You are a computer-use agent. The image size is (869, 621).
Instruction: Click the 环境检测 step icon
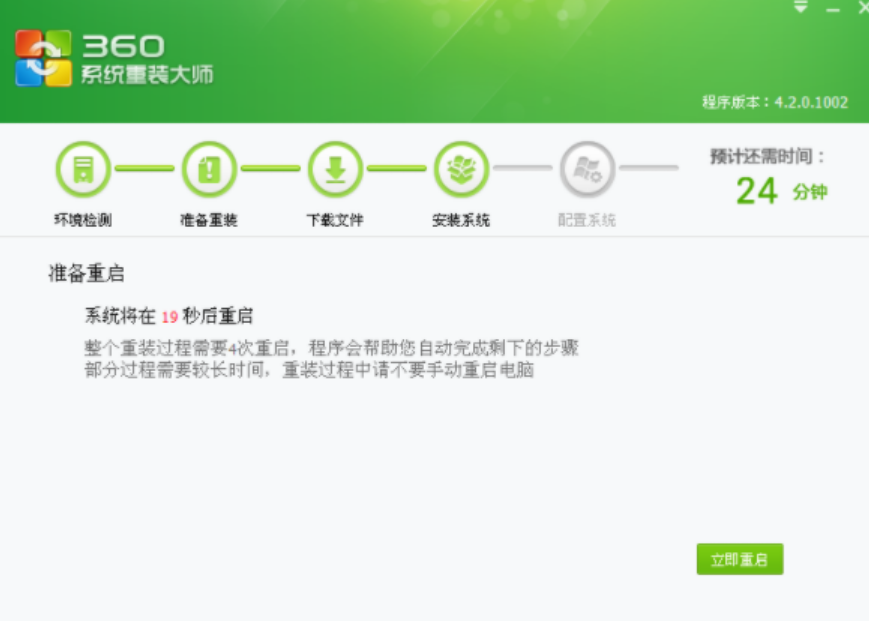tap(83, 169)
